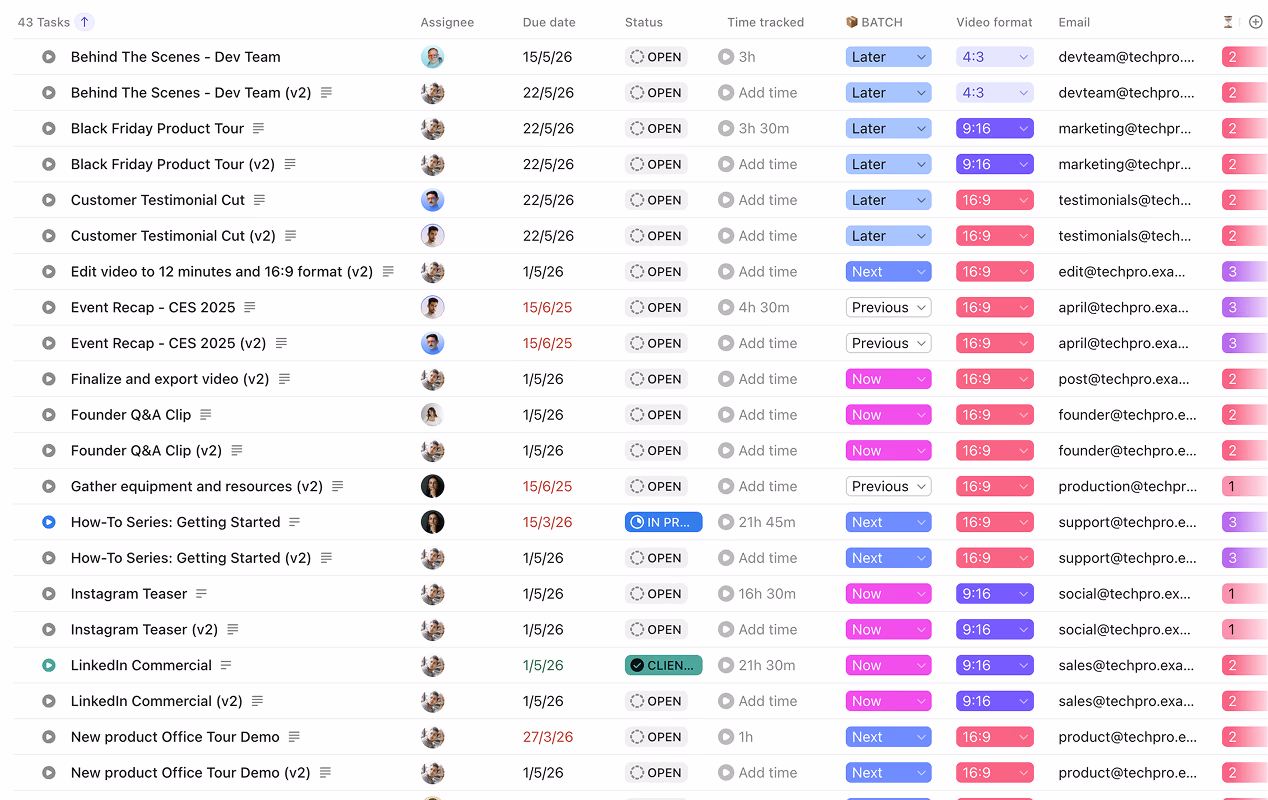Open 9:16 format dropdown for LinkedIn Commercial (v2)
The image size is (1268, 800).
pos(994,701)
